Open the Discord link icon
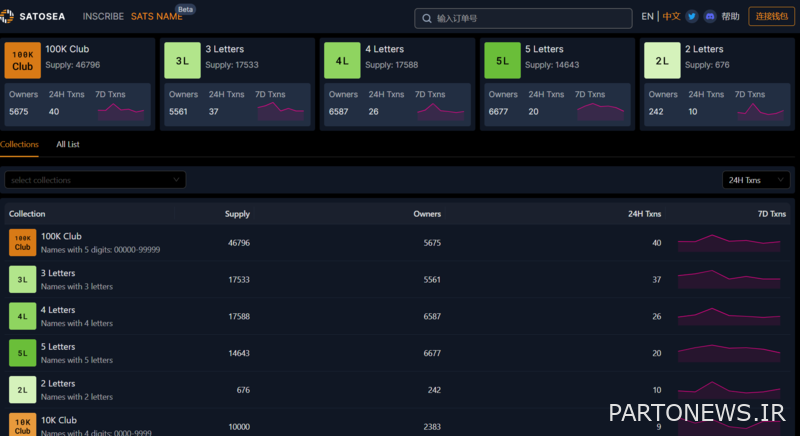Screen dimensions: 800x436 (x=710, y=16)
